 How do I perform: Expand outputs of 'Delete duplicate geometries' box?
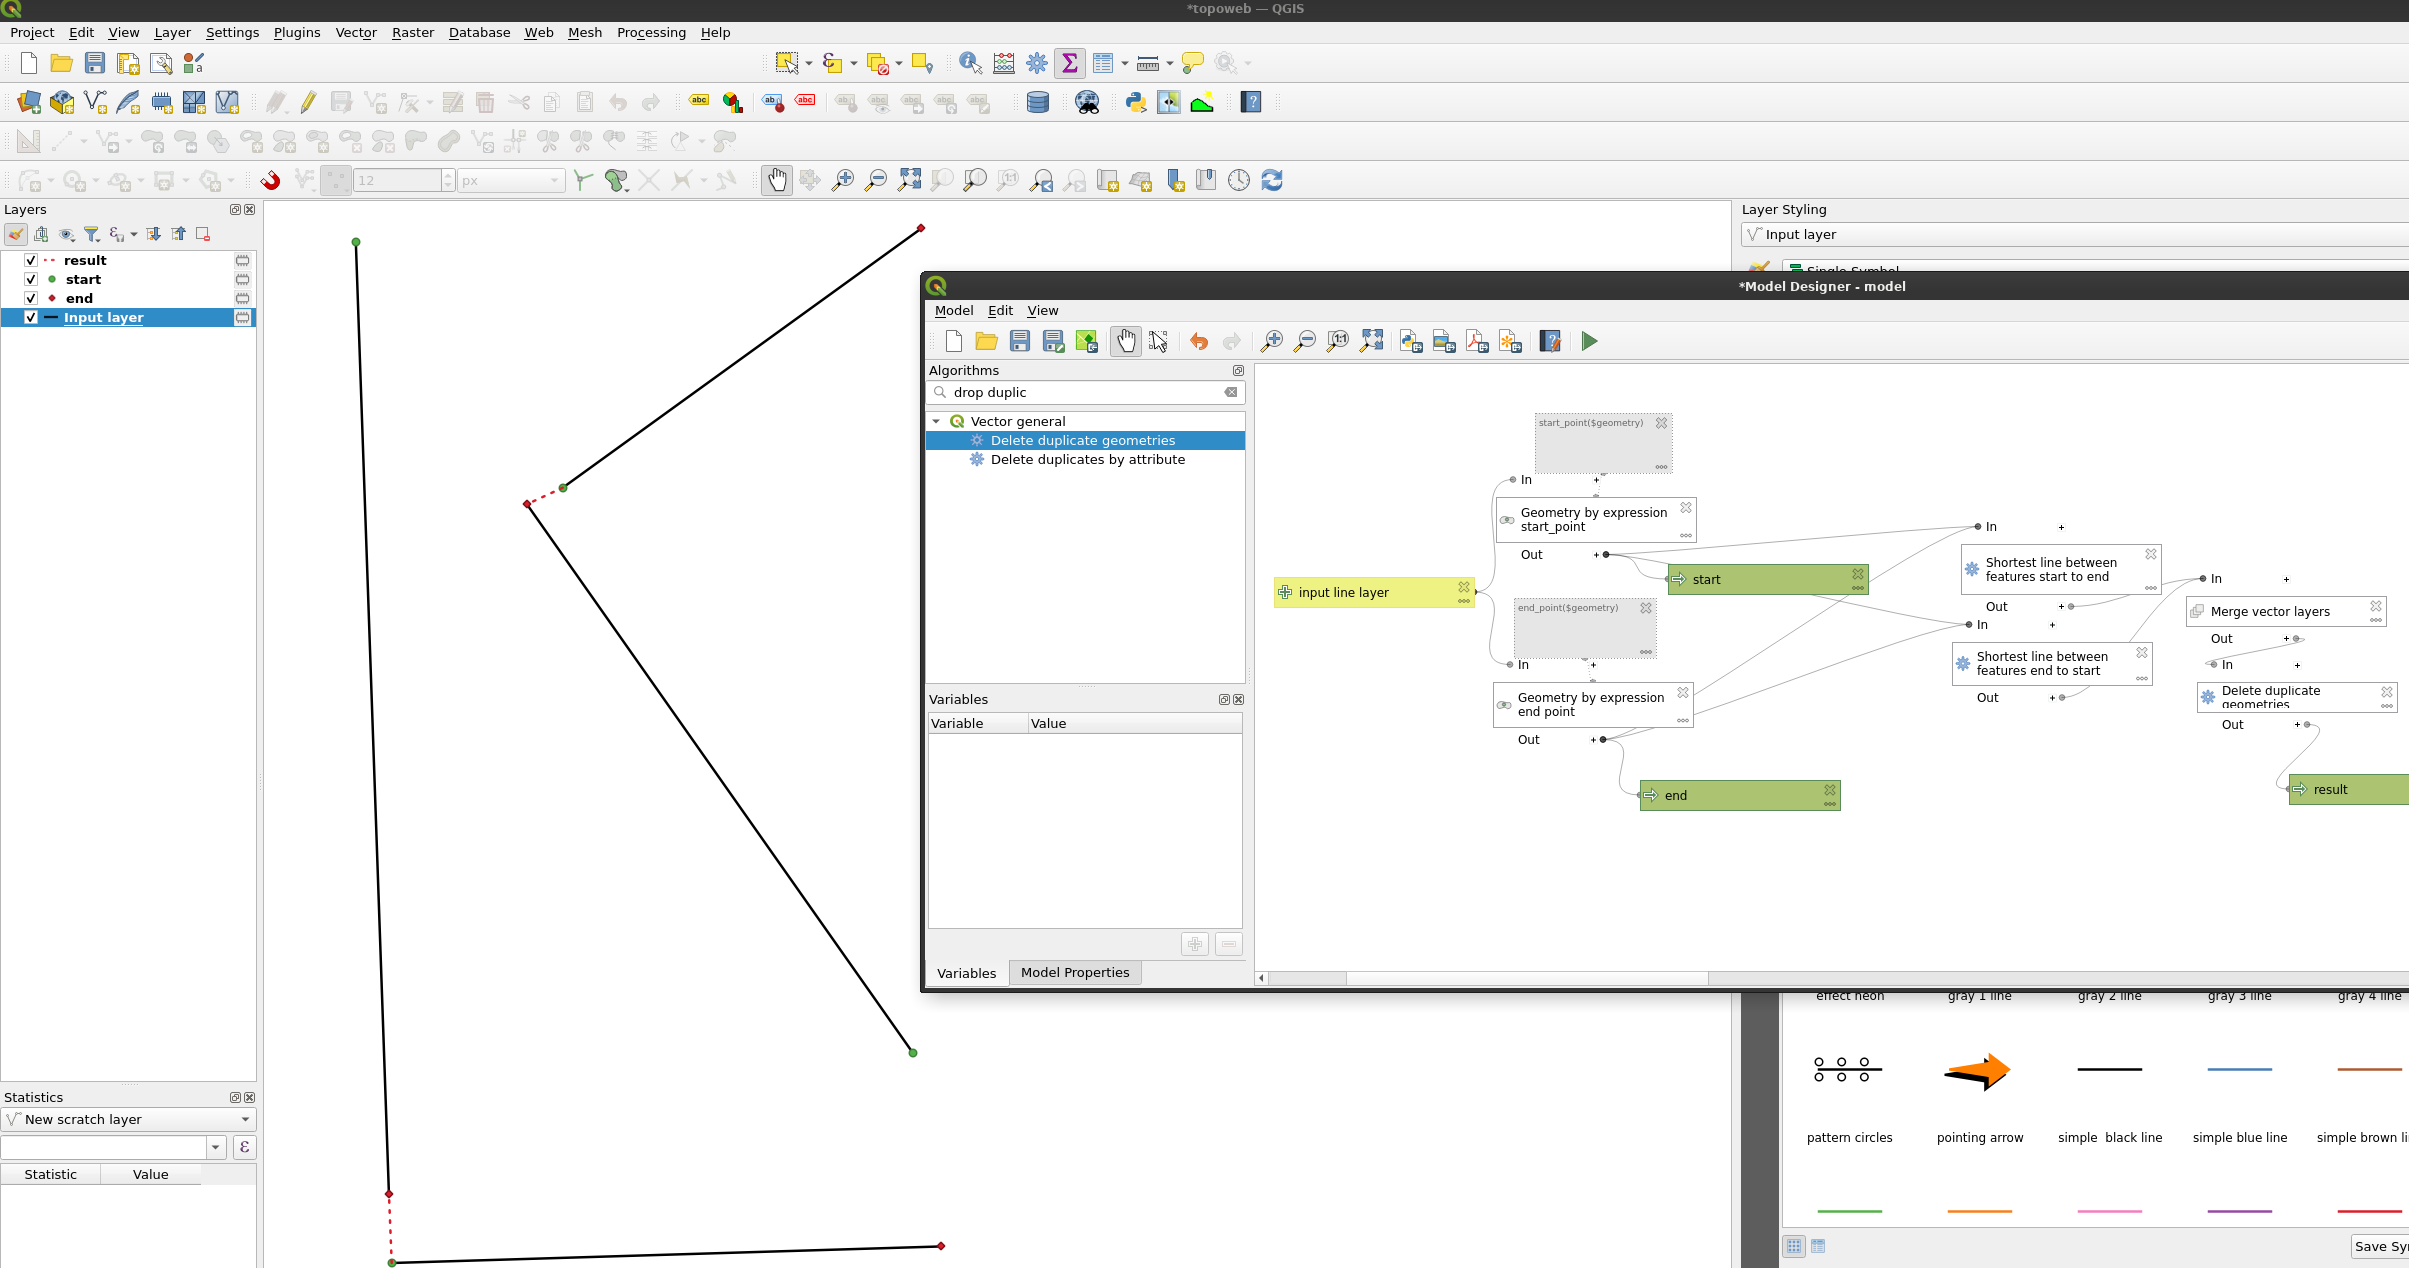2297,725
